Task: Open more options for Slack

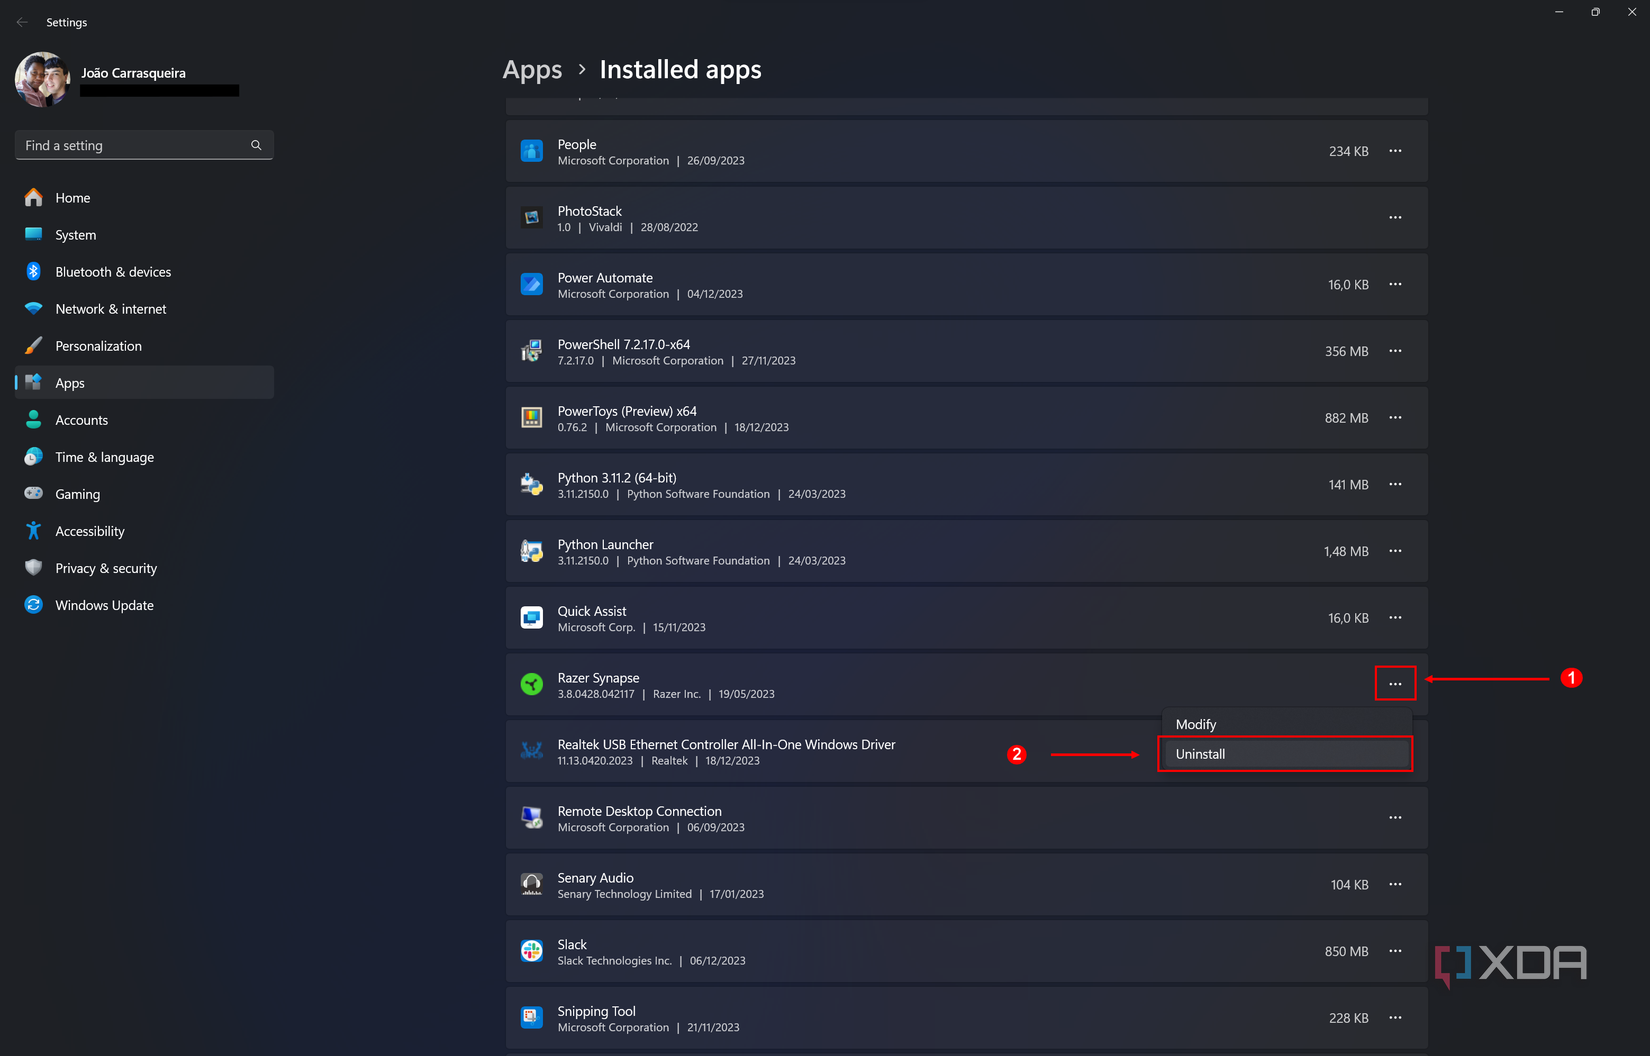Action: pos(1395,951)
